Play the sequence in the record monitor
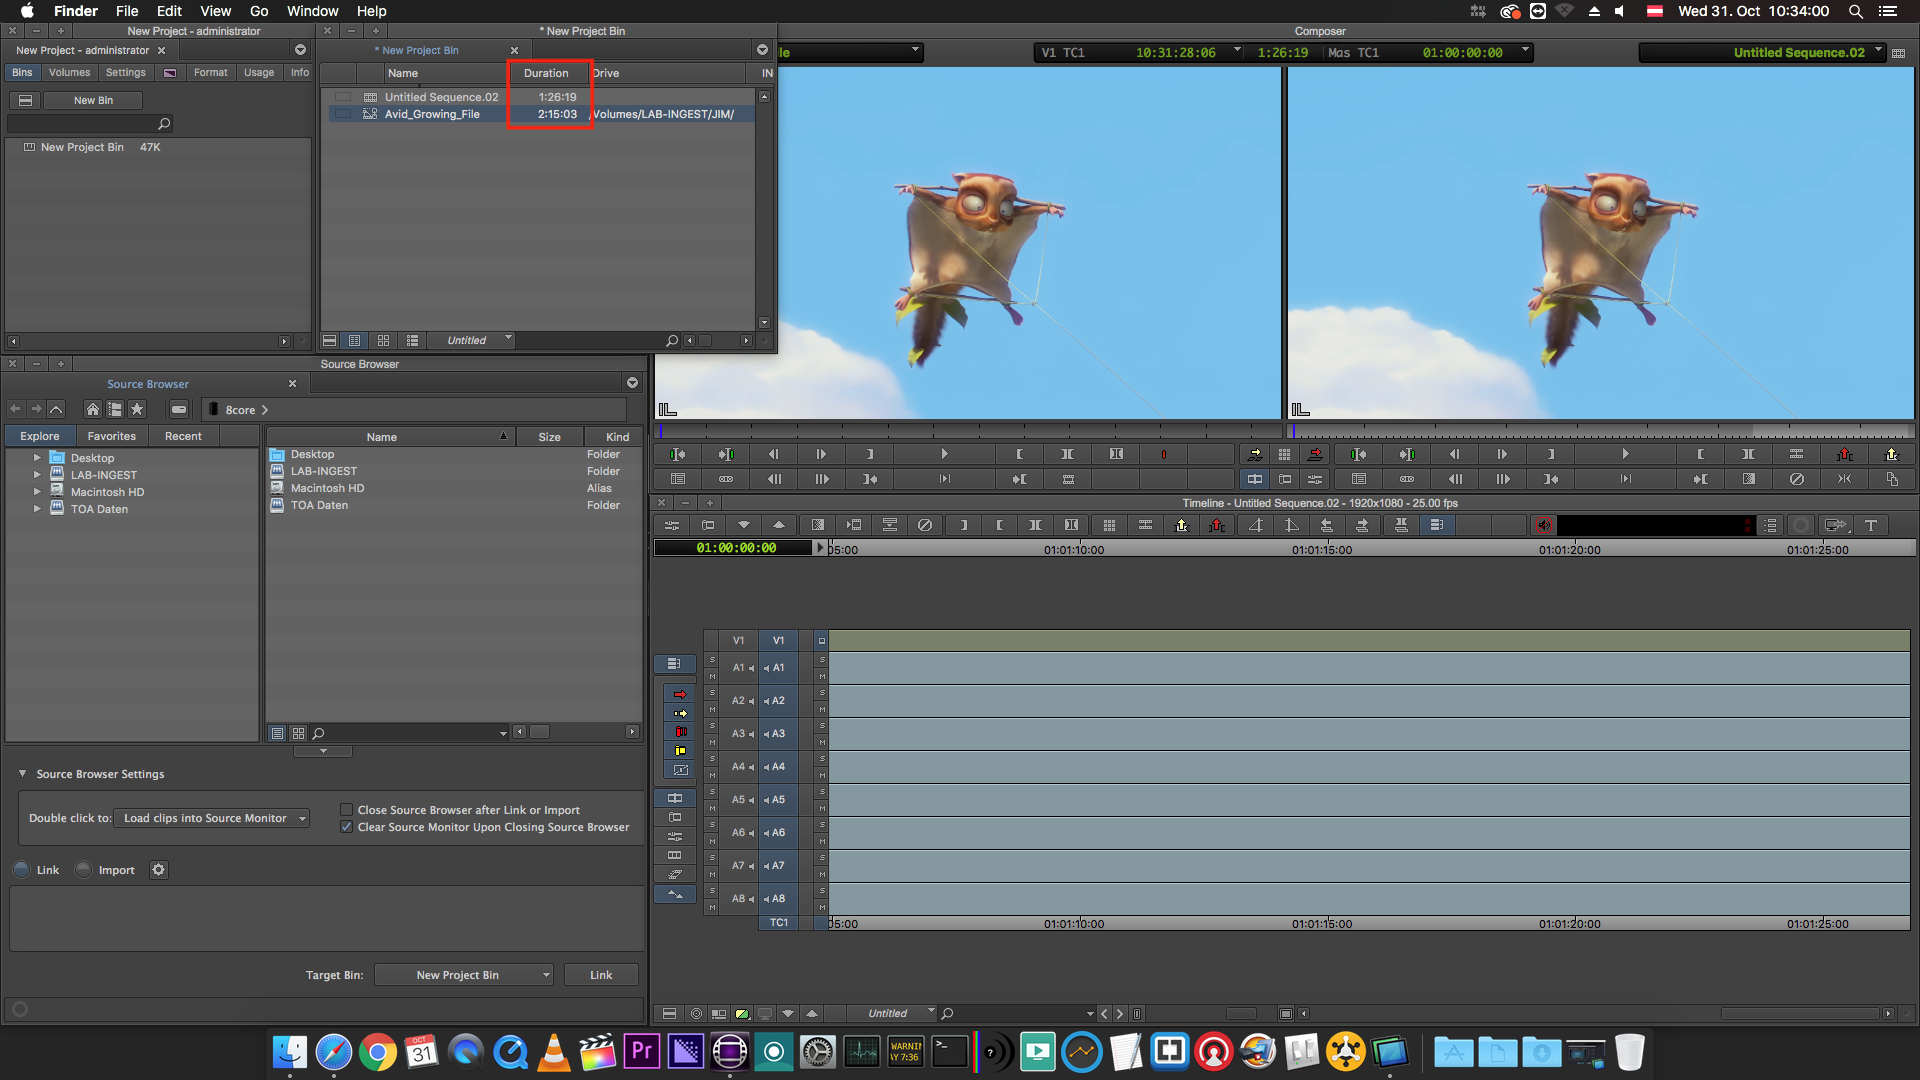Image resolution: width=1920 pixels, height=1080 pixels. [x=1625, y=454]
